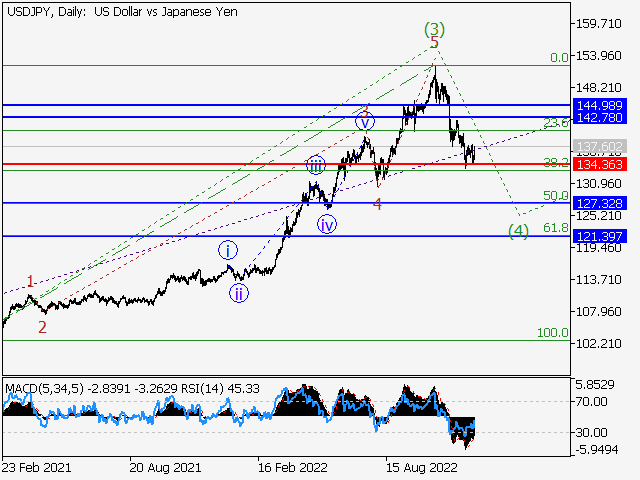Click the 15 Aug 2022 date label
This screenshot has width=640, height=480.
click(421, 467)
